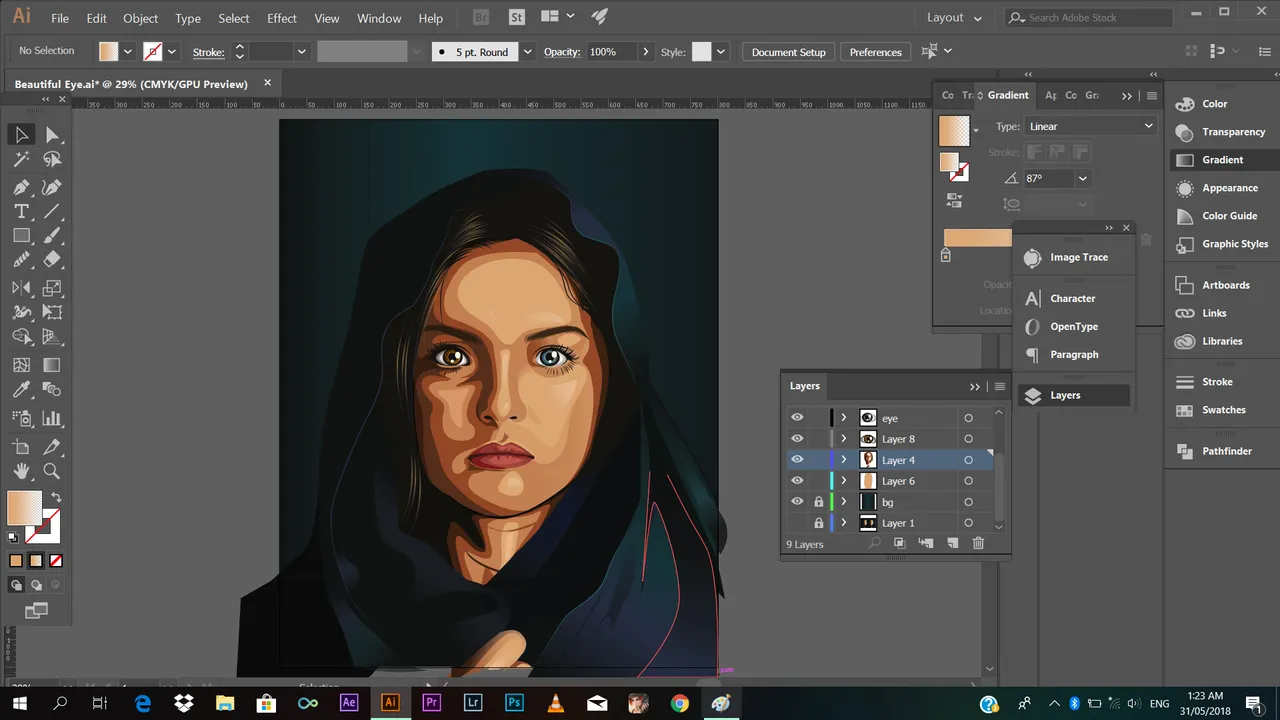
Task: Click the Preferences button
Action: pyautogui.click(x=876, y=52)
